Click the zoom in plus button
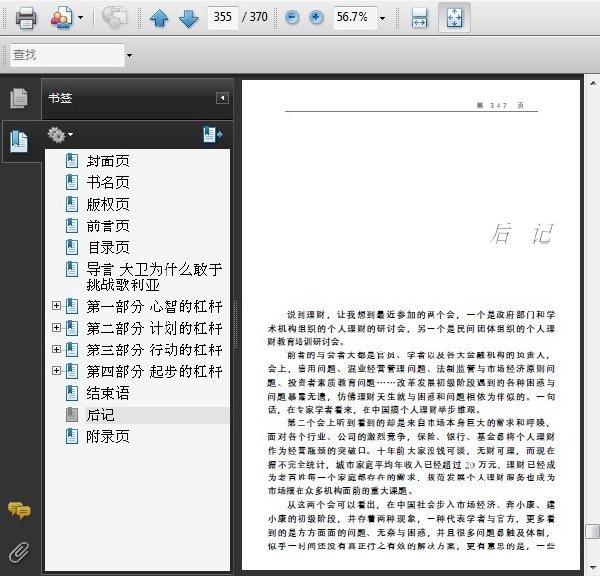 click(316, 17)
